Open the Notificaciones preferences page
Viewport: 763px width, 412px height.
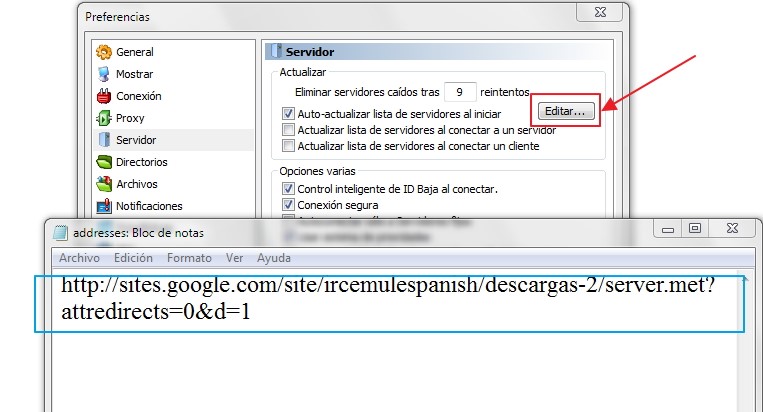pyautogui.click(x=149, y=206)
